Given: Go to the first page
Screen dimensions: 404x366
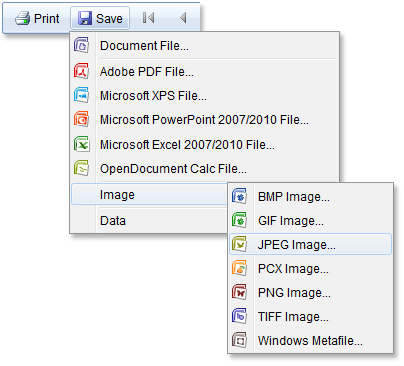Looking at the screenshot, I should coord(148,18).
